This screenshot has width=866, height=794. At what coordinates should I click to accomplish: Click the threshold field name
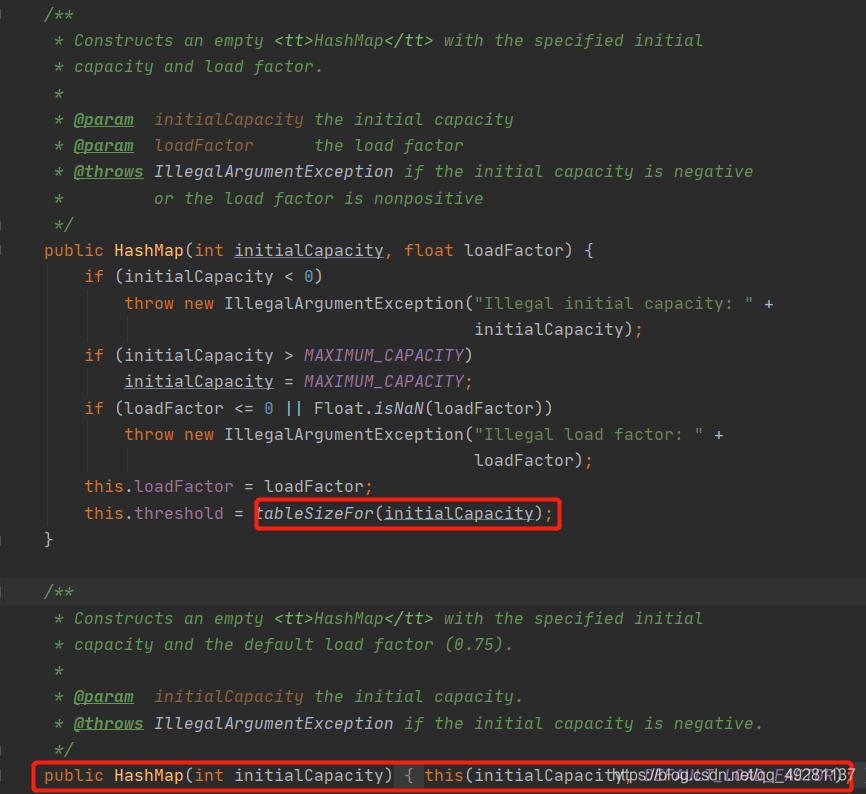179,514
